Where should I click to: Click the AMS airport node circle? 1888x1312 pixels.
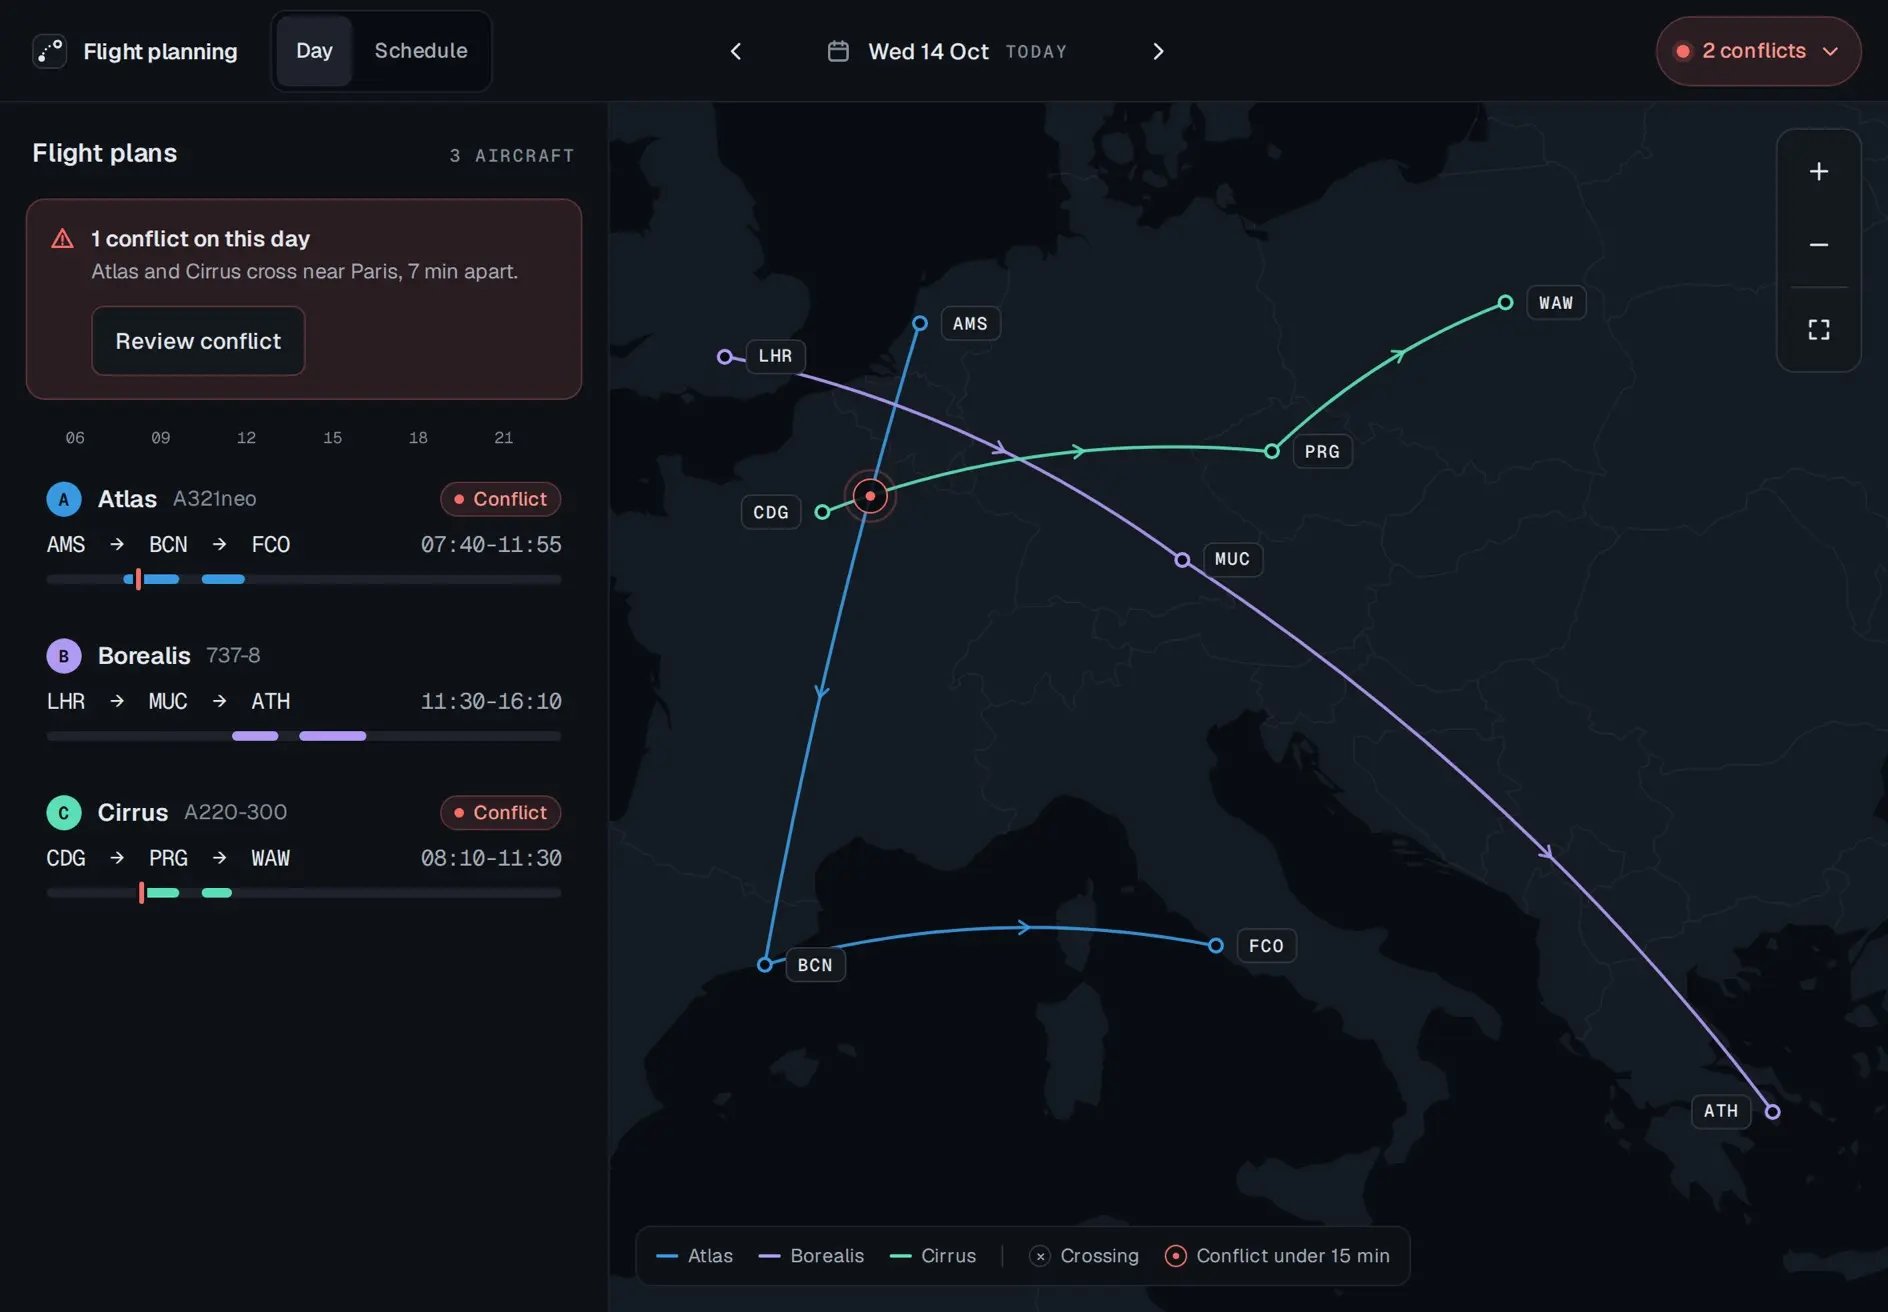pos(920,323)
